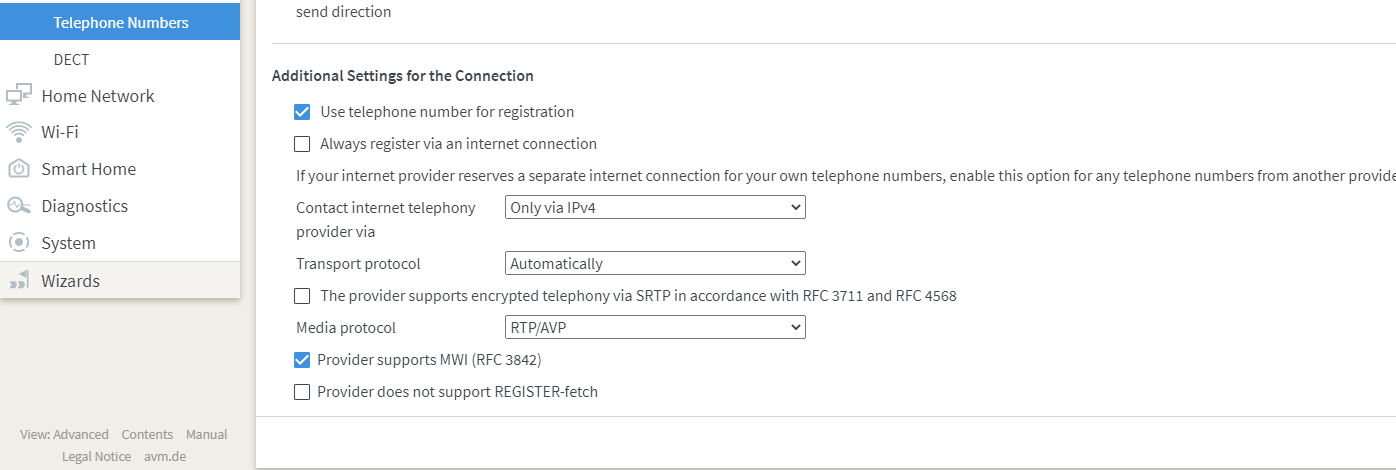Open the Only via IPv4 dropdown
The height and width of the screenshot is (470, 1396).
655,207
